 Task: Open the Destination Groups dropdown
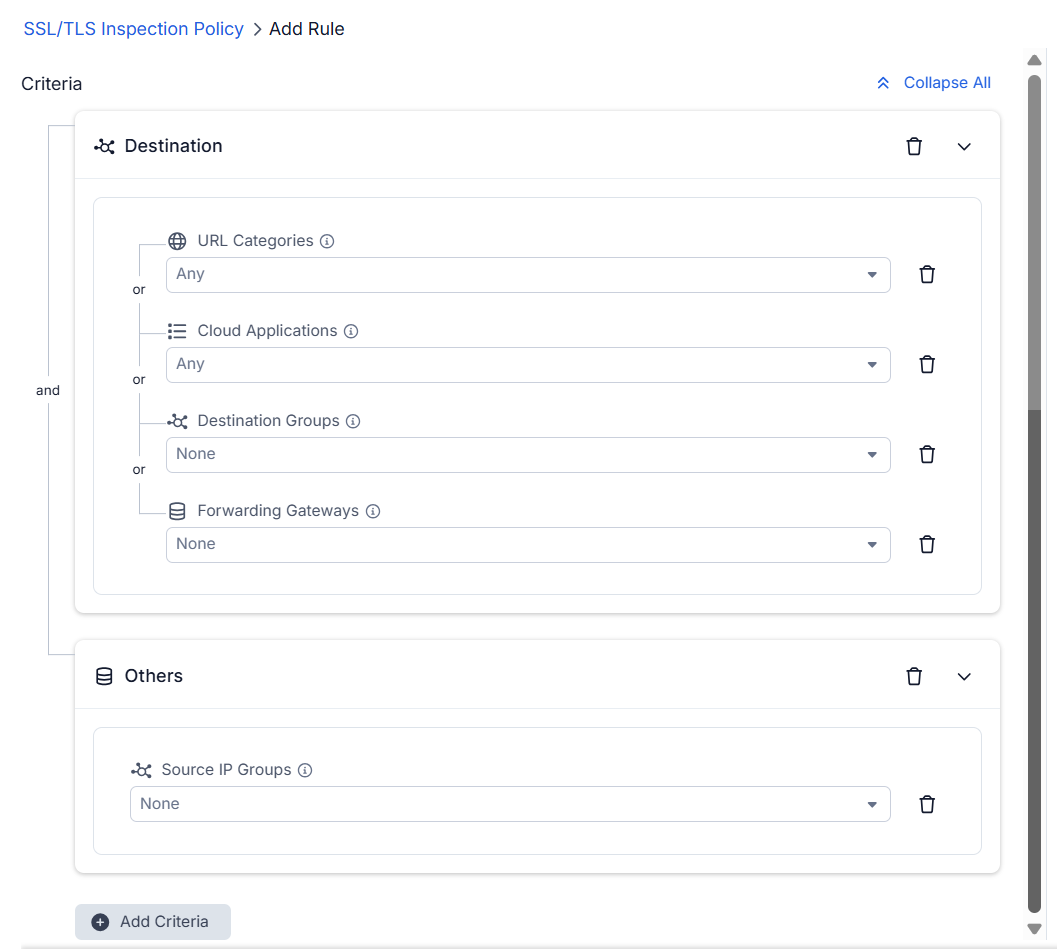pyautogui.click(x=528, y=454)
